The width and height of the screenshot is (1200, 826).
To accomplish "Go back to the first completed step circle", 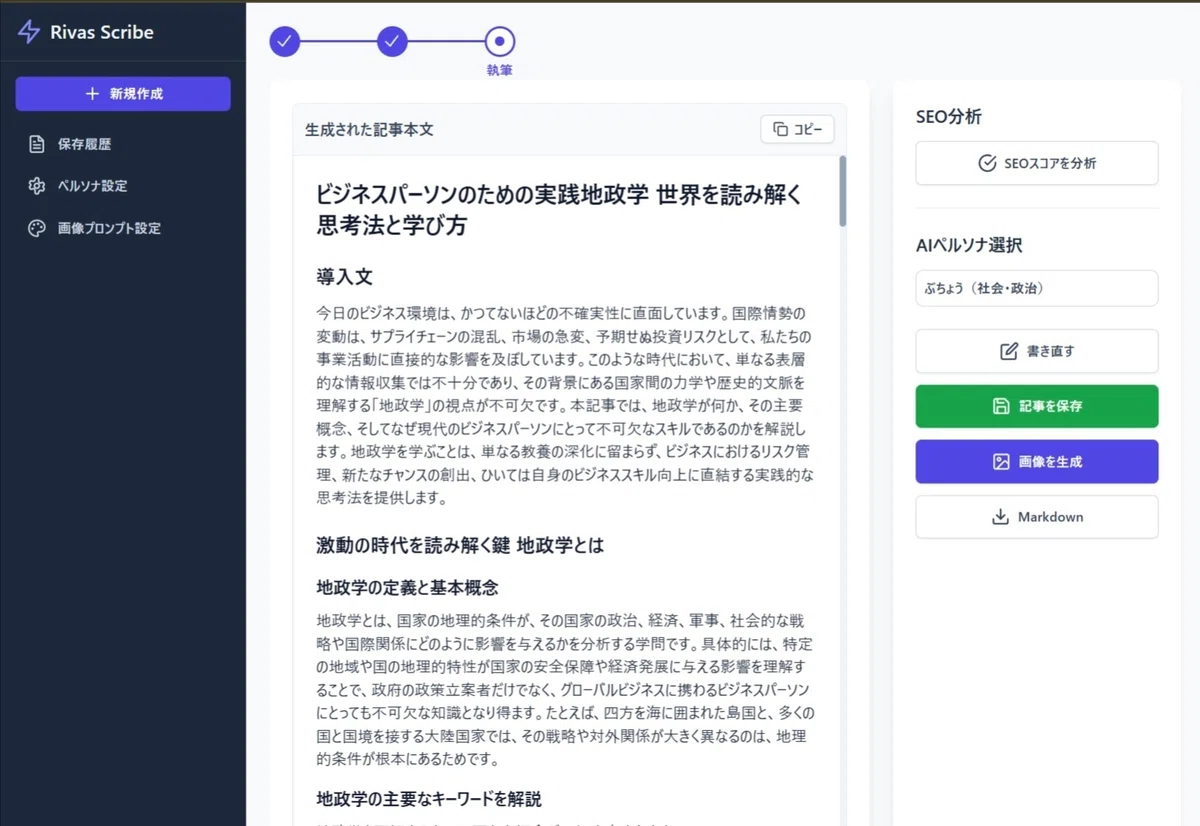I will [285, 41].
